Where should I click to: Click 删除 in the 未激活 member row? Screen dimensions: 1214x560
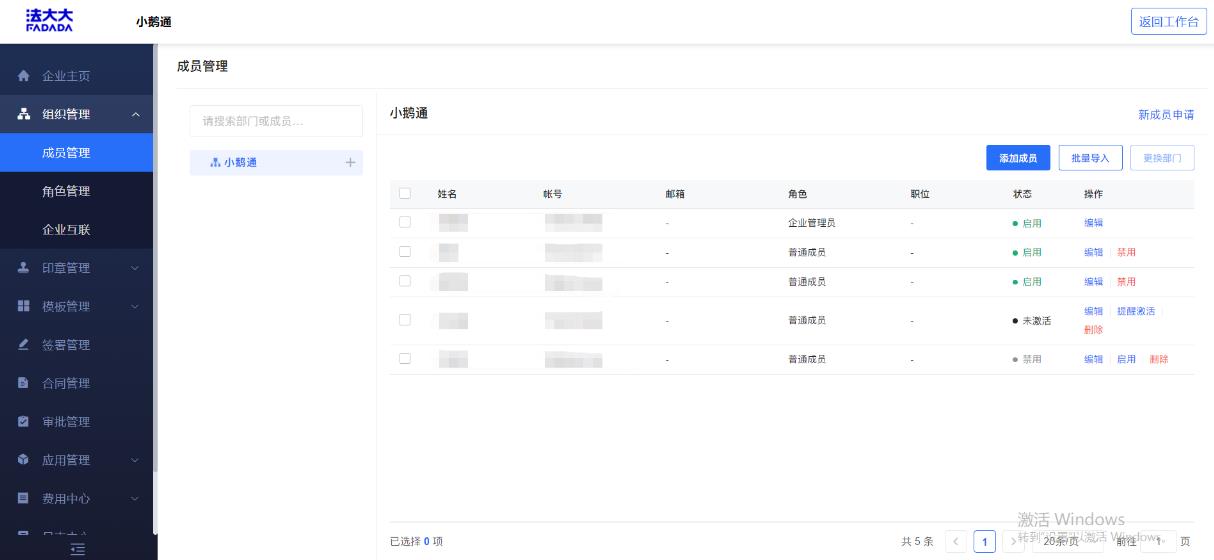(x=1094, y=330)
